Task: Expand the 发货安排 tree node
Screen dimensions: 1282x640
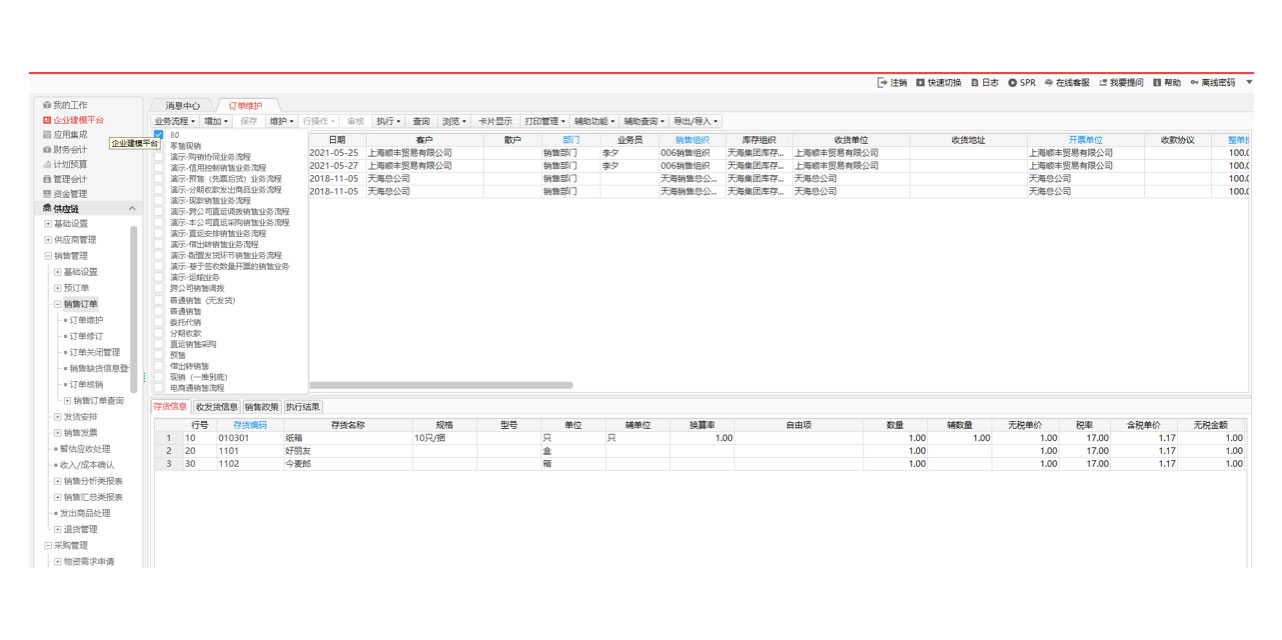Action: pos(57,417)
